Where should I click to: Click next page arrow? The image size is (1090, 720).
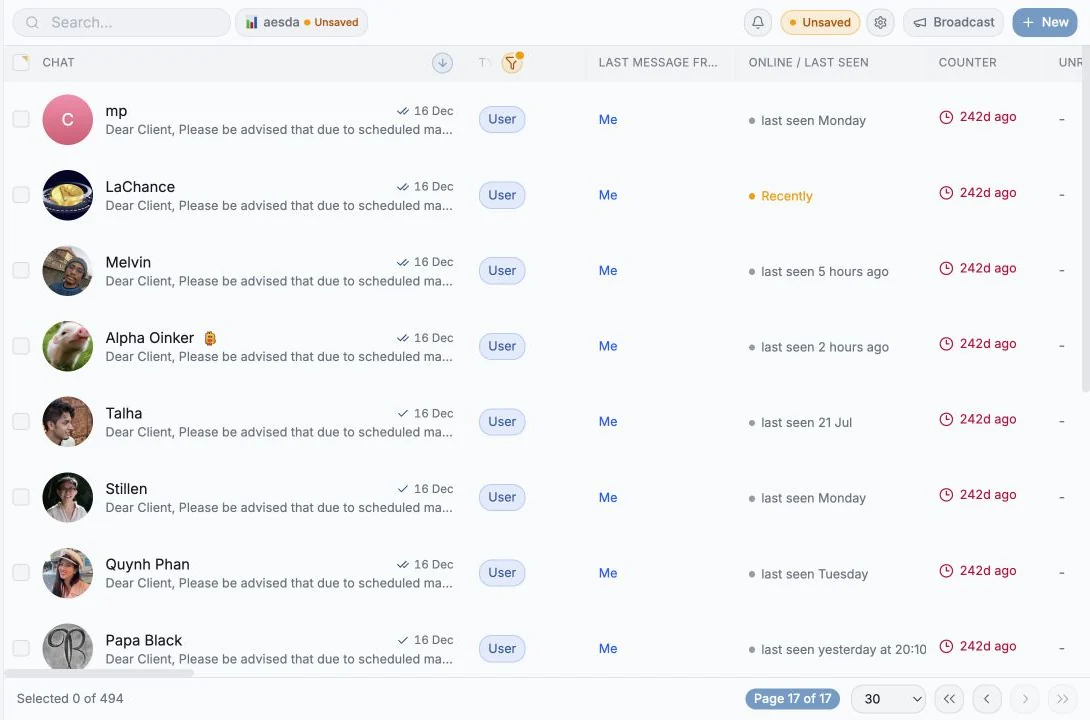click(x=1025, y=699)
